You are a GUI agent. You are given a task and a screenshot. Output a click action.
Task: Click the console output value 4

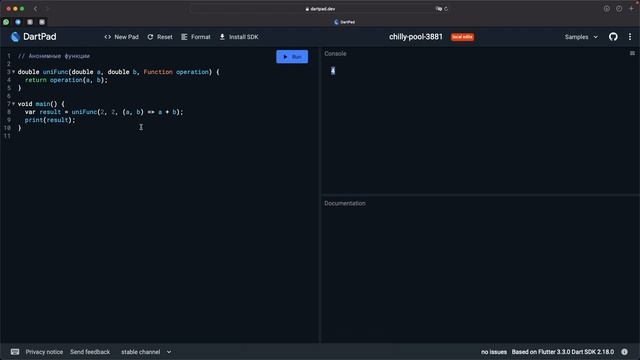[x=333, y=71]
